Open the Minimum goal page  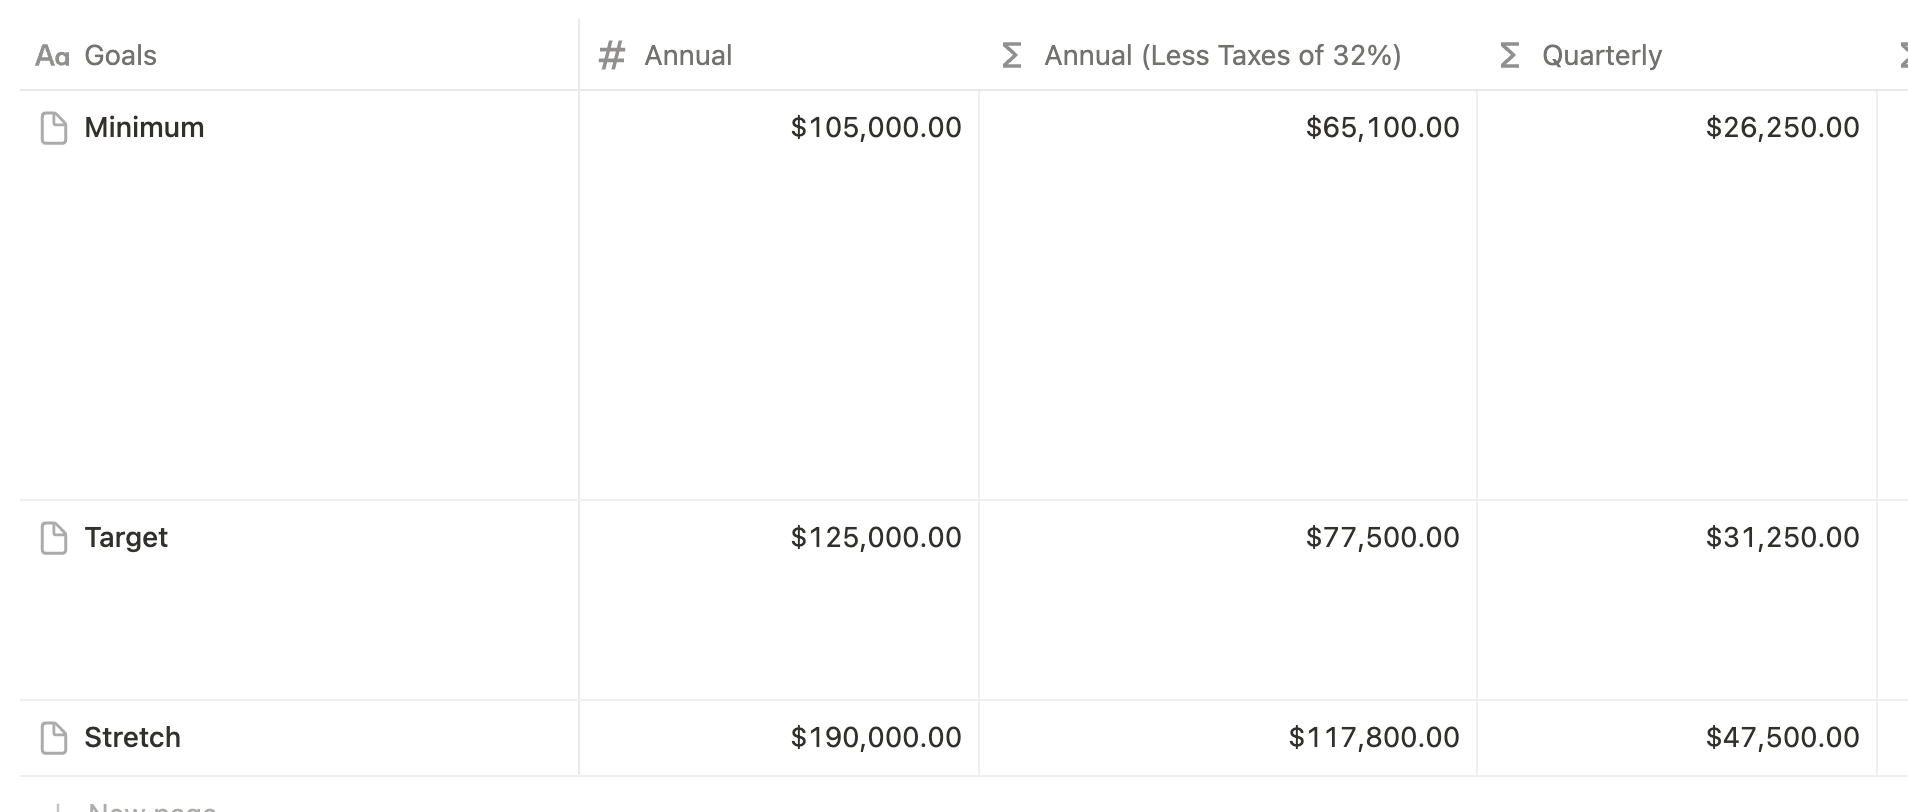click(x=144, y=128)
